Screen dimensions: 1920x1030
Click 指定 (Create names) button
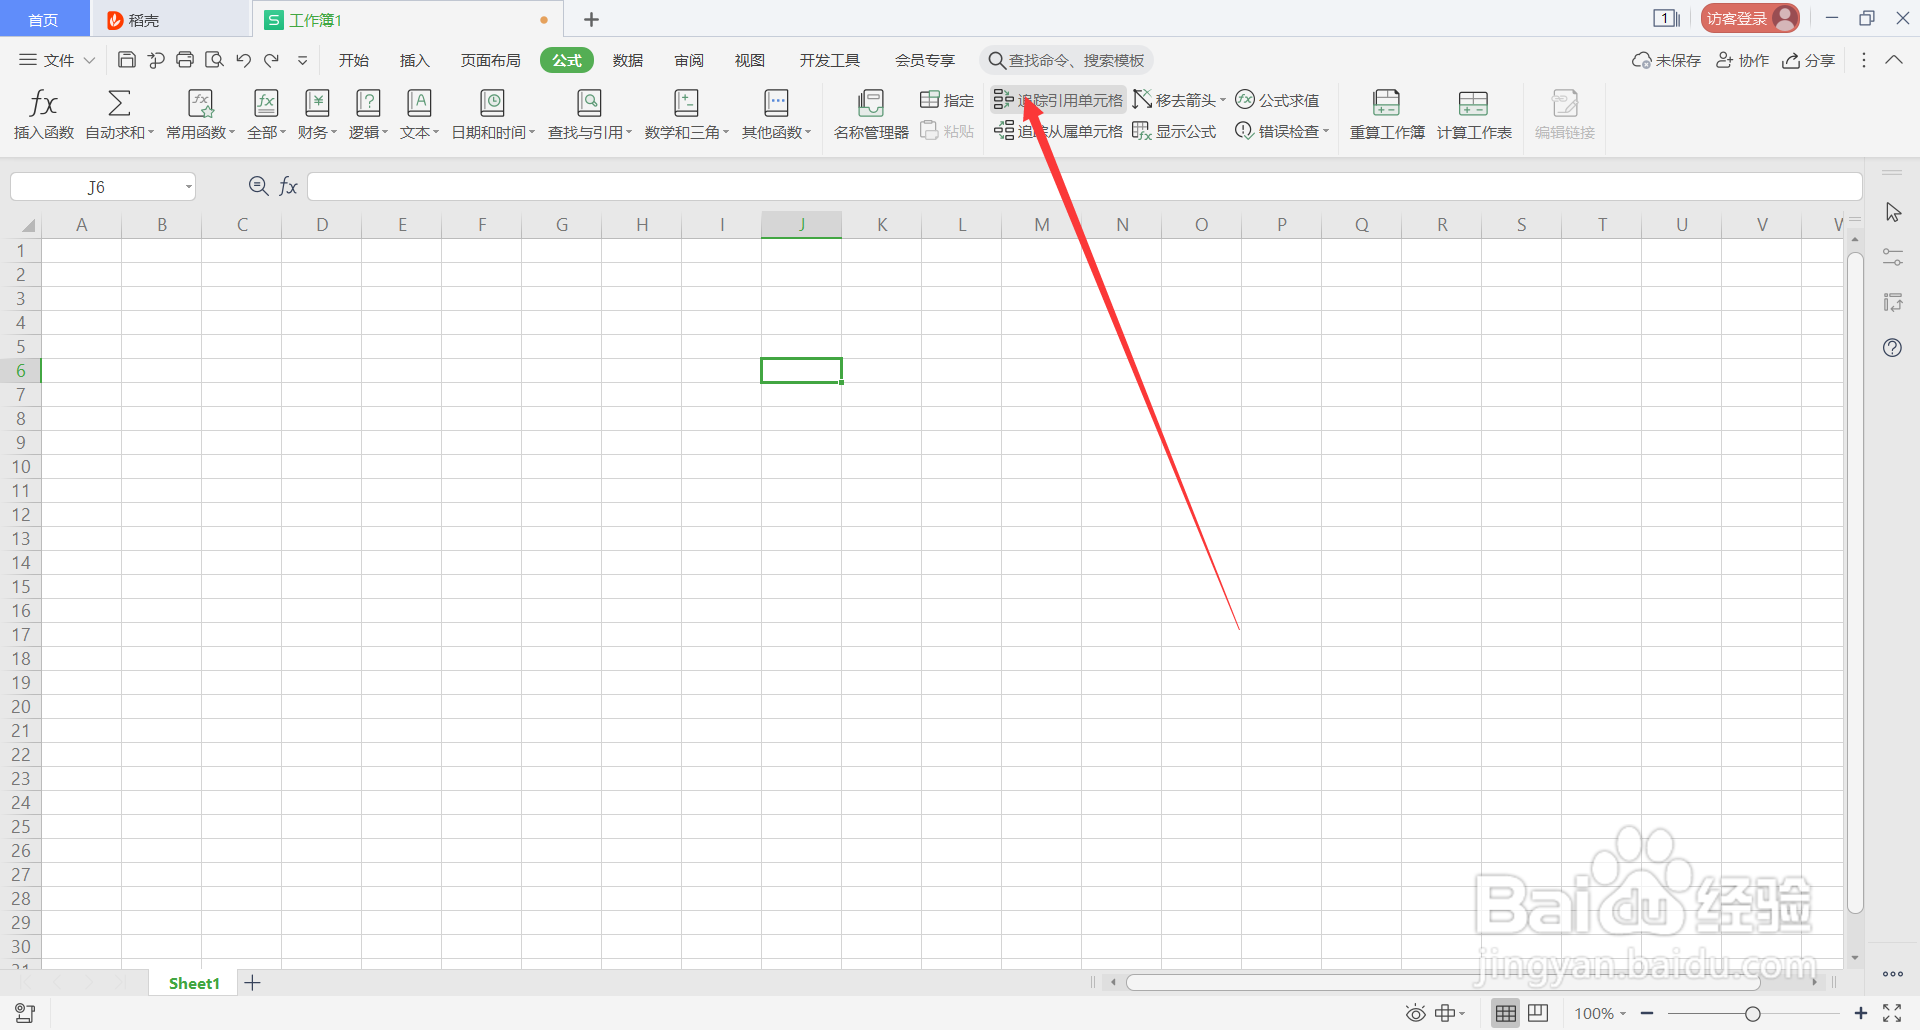[947, 100]
